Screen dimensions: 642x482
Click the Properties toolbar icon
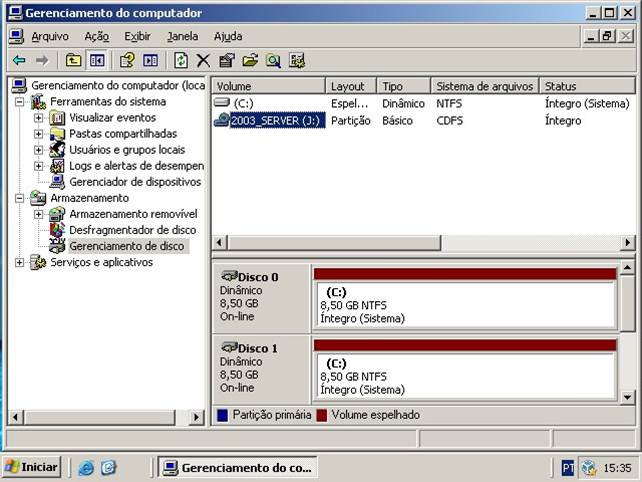(x=227, y=61)
